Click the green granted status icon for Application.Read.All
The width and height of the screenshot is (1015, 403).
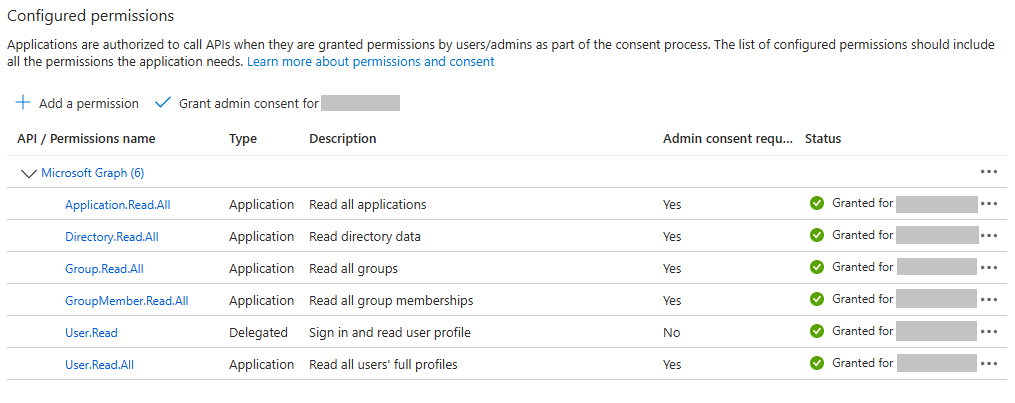(817, 204)
